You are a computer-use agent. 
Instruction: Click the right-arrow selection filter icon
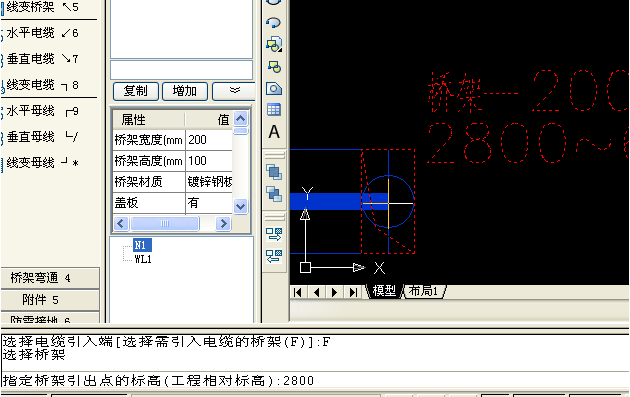pos(274,234)
